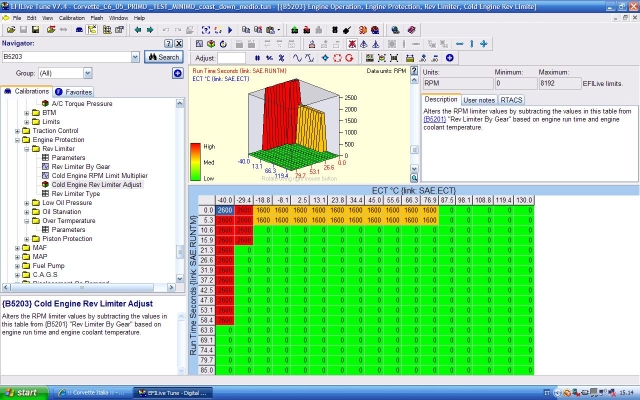This screenshot has width=640, height=400.
Task: Switch to the Favorites tab
Action: [74, 92]
